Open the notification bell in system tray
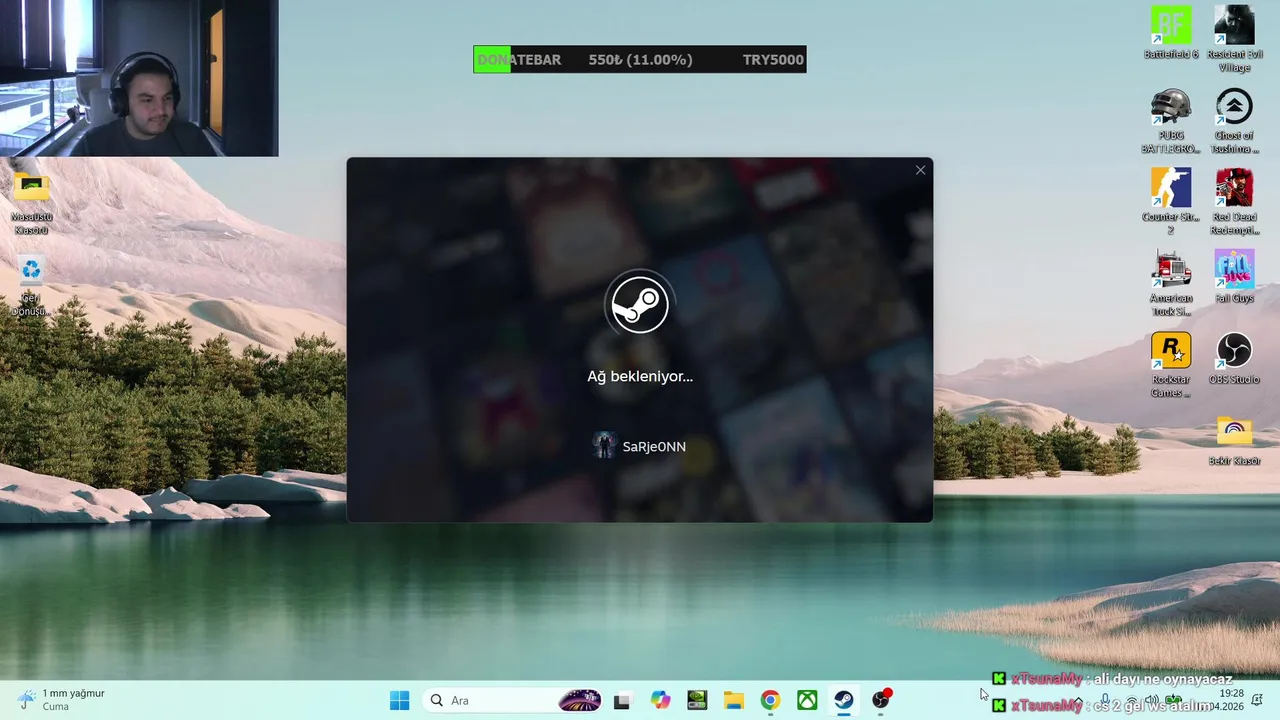 tap(1258, 700)
